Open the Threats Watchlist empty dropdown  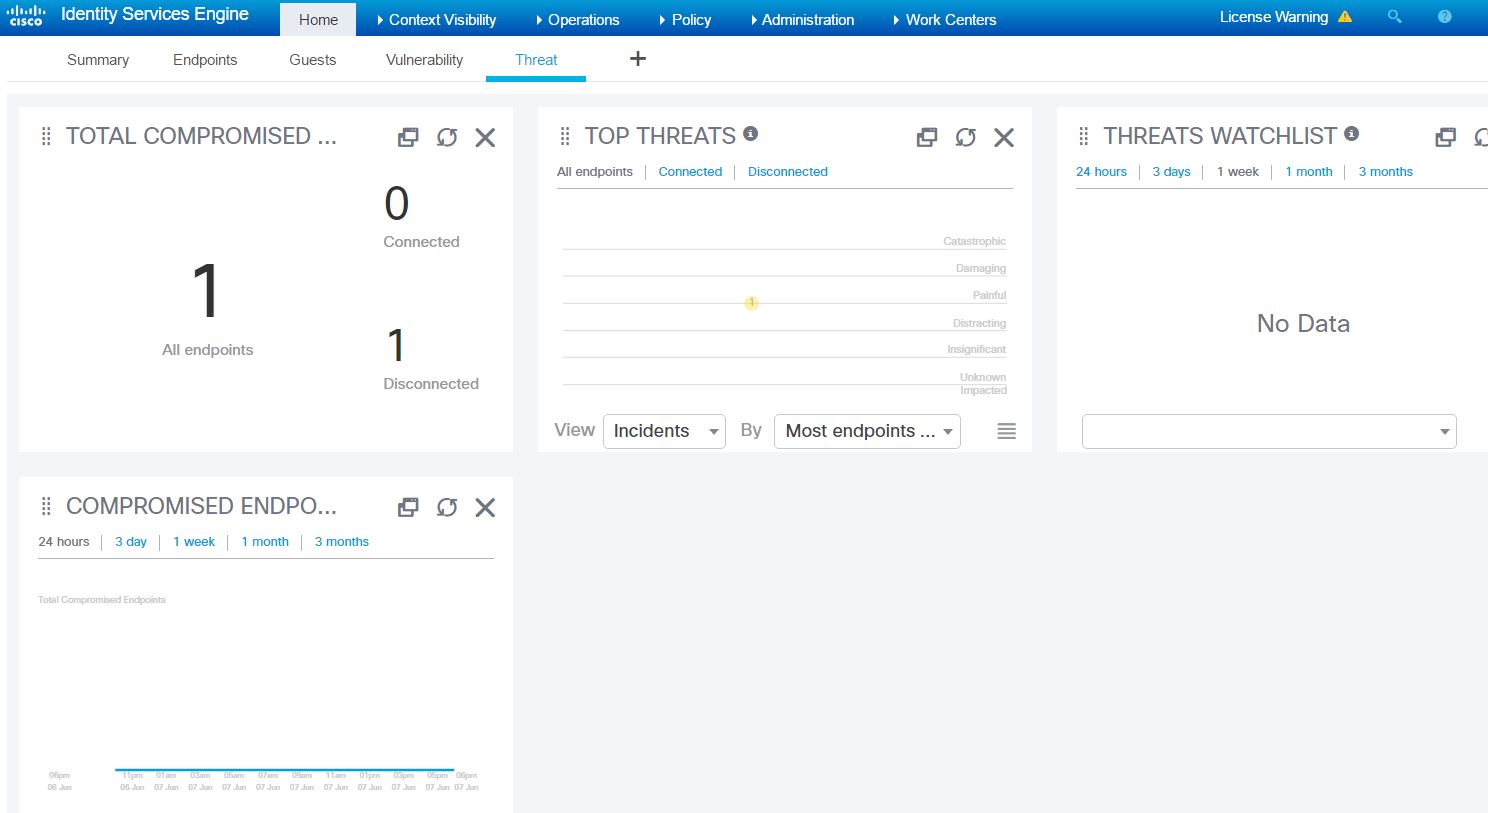click(1269, 431)
